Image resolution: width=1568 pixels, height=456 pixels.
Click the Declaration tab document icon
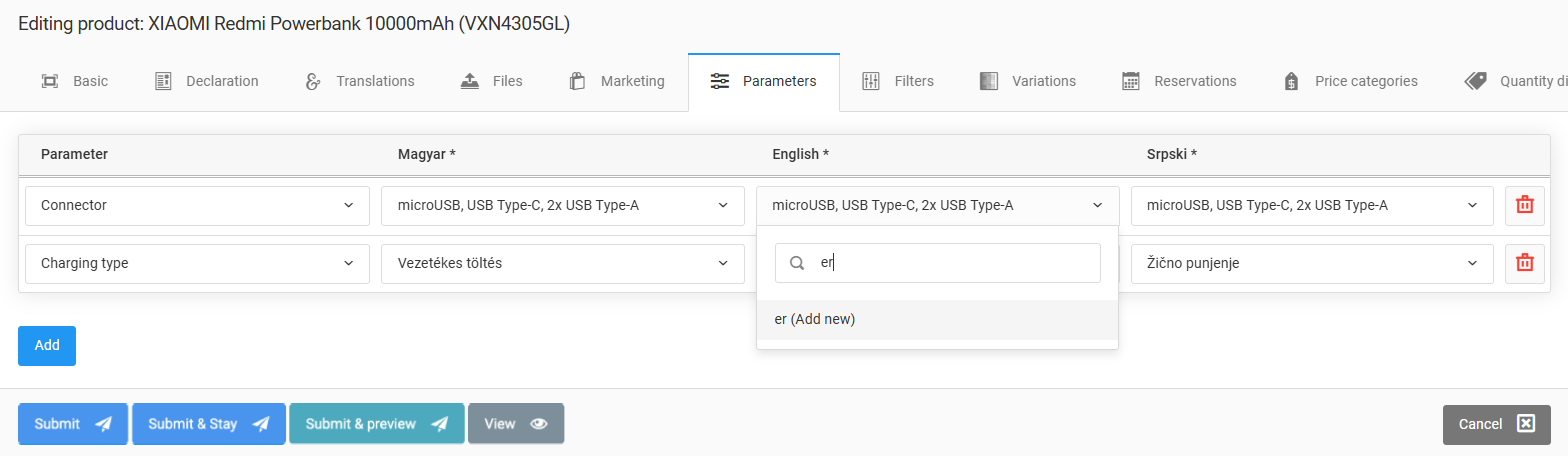tap(163, 81)
